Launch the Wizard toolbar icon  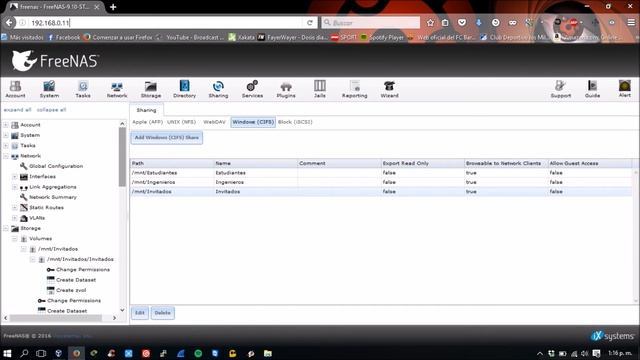pos(389,89)
